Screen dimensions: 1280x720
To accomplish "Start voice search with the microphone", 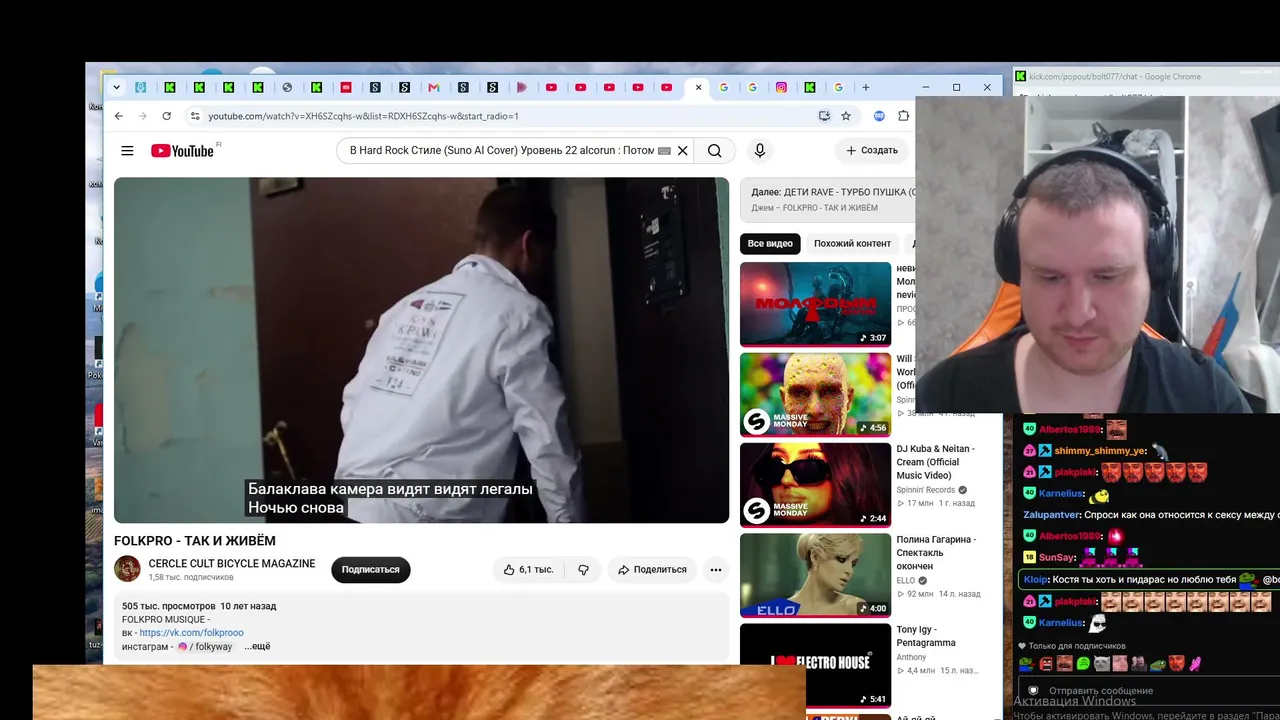I will tap(760, 151).
